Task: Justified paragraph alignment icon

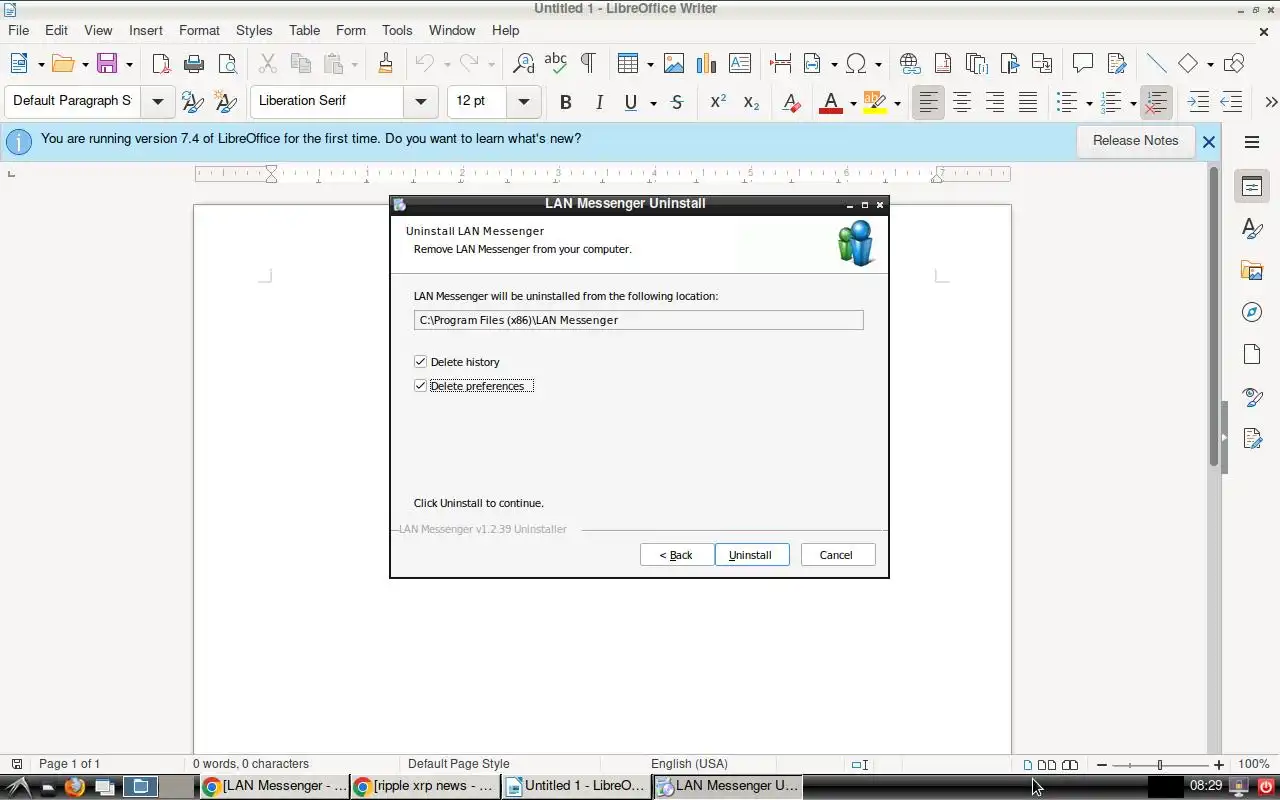Action: [x=1028, y=102]
